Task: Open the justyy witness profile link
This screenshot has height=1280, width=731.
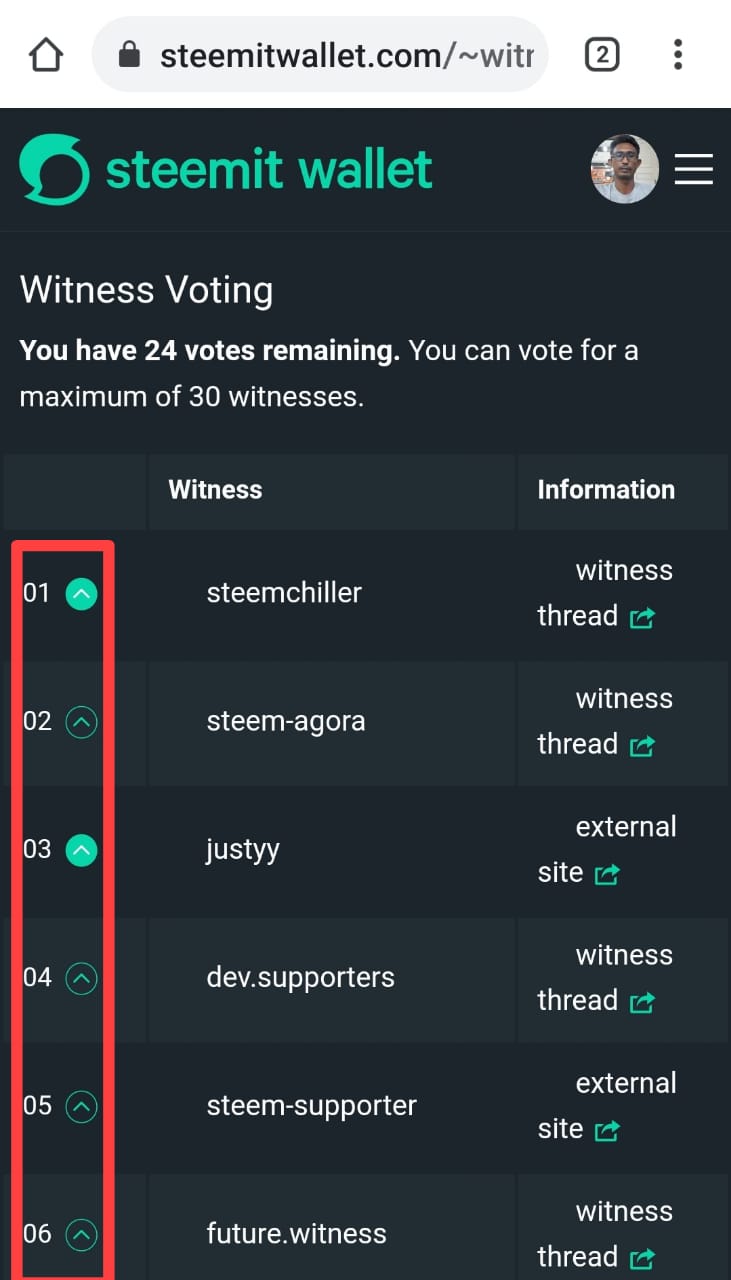Action: [x=243, y=850]
